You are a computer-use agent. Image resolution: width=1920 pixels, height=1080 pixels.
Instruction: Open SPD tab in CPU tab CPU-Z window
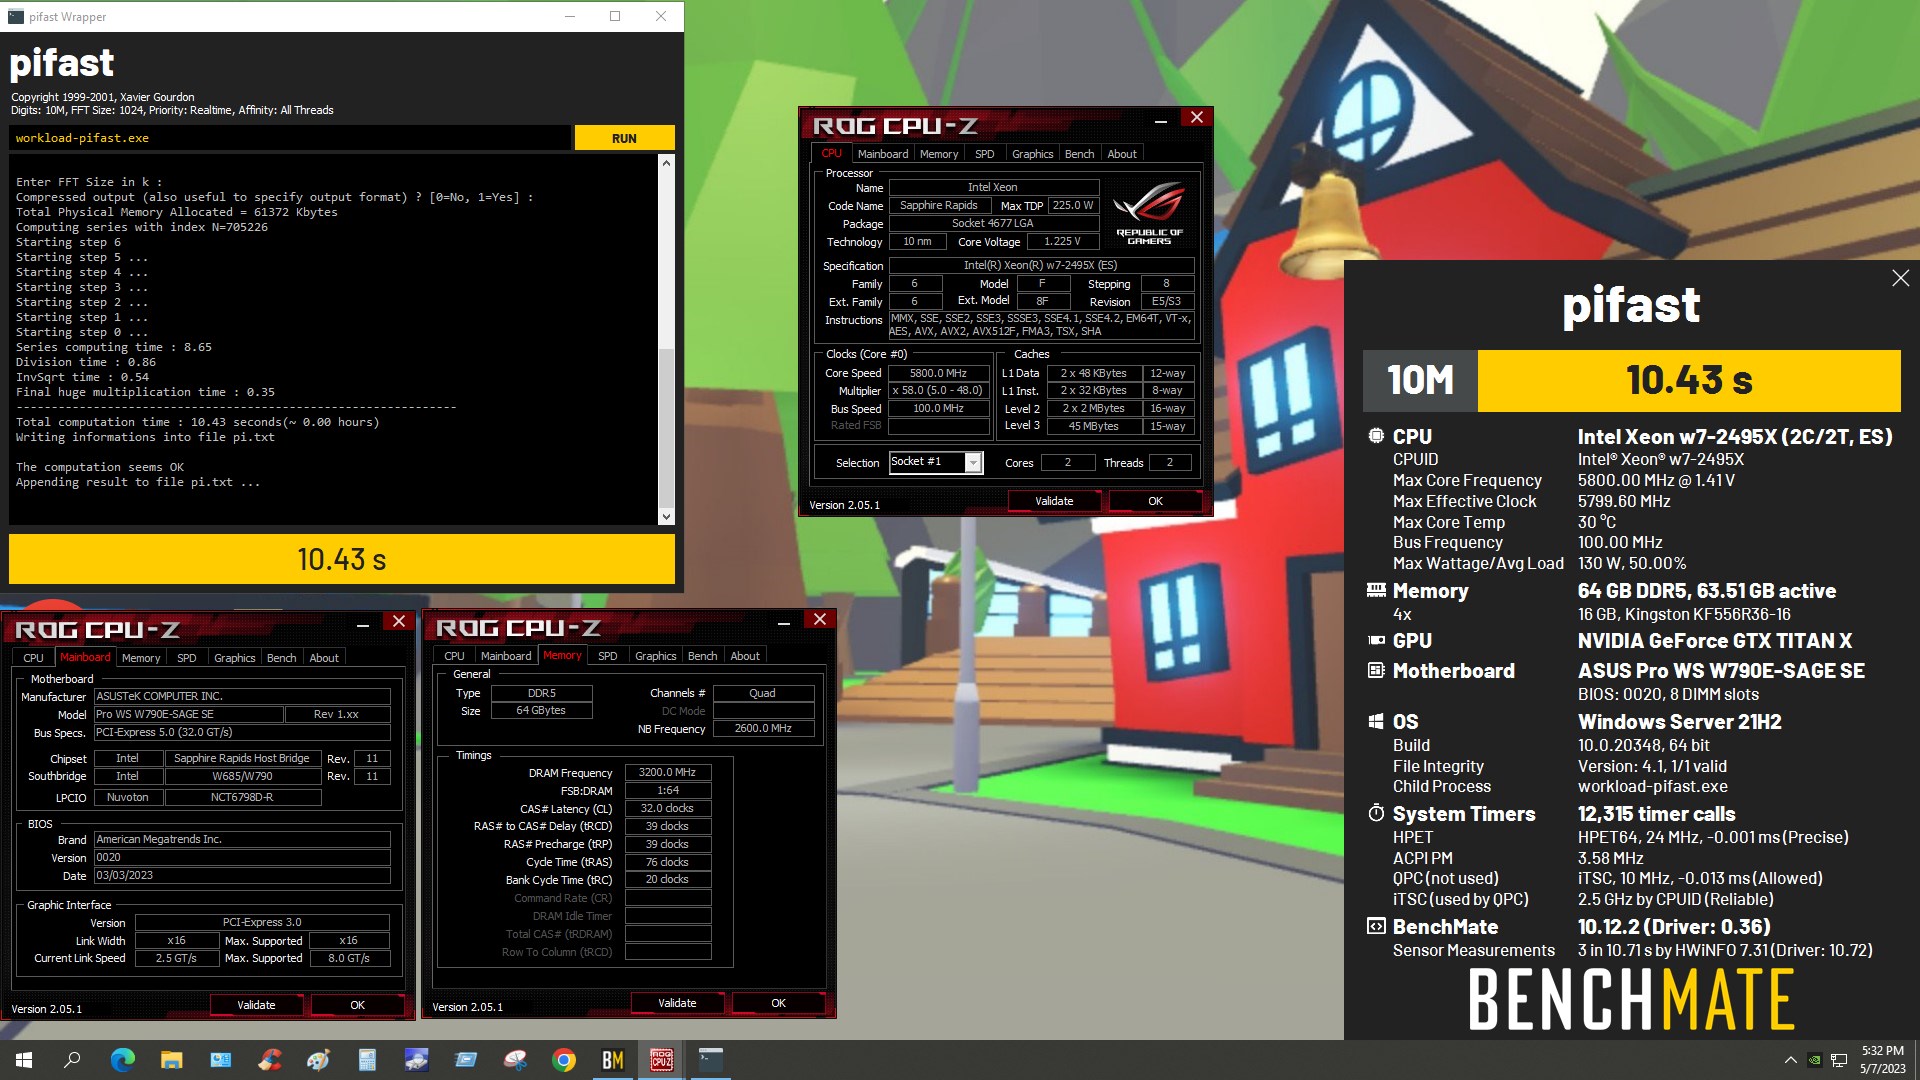(x=984, y=154)
